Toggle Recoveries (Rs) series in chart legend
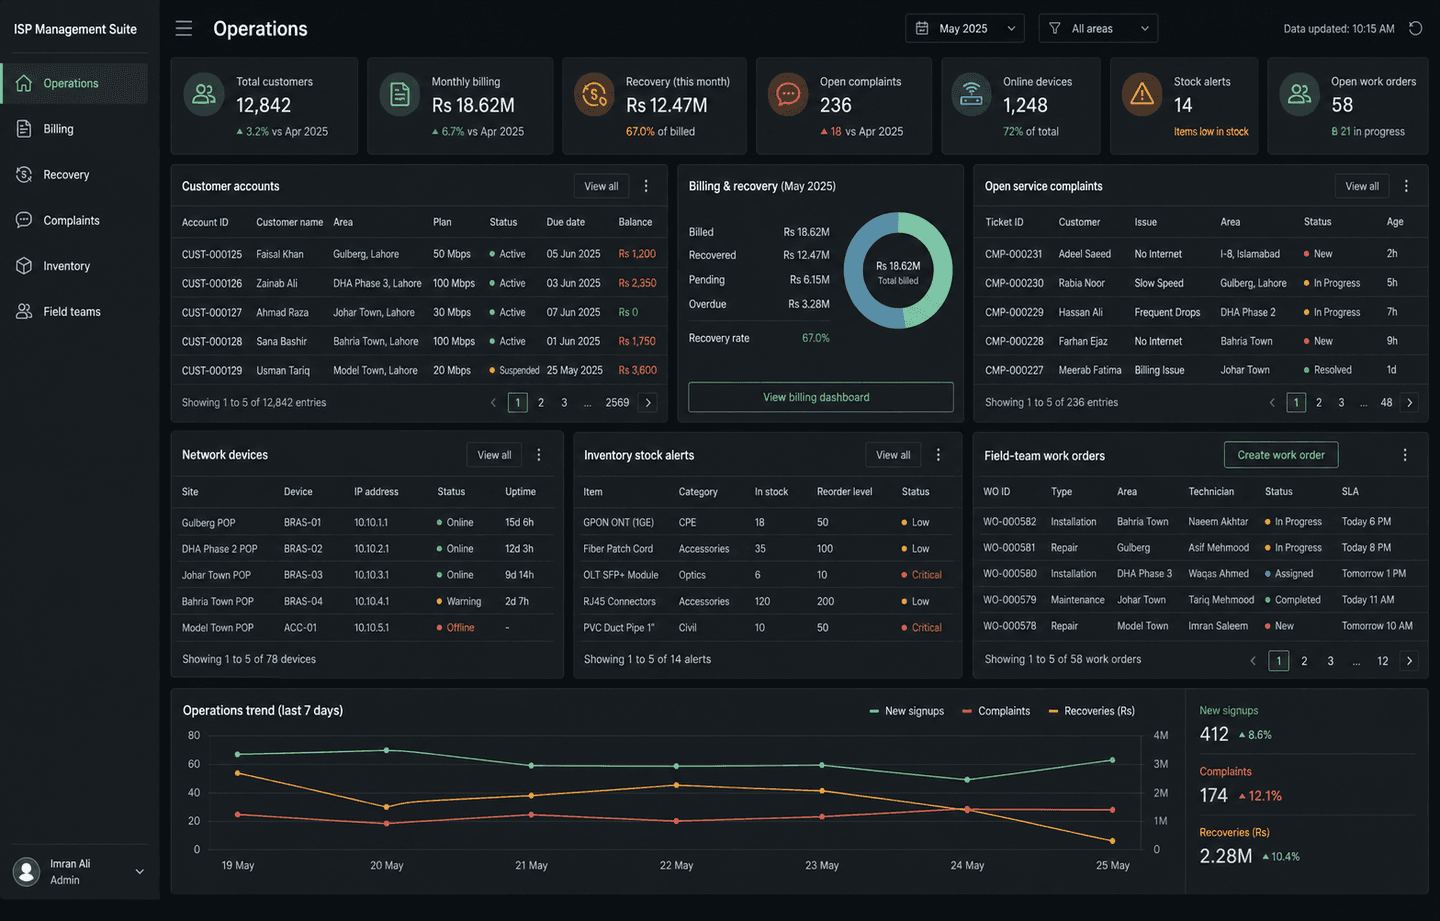 [1091, 711]
